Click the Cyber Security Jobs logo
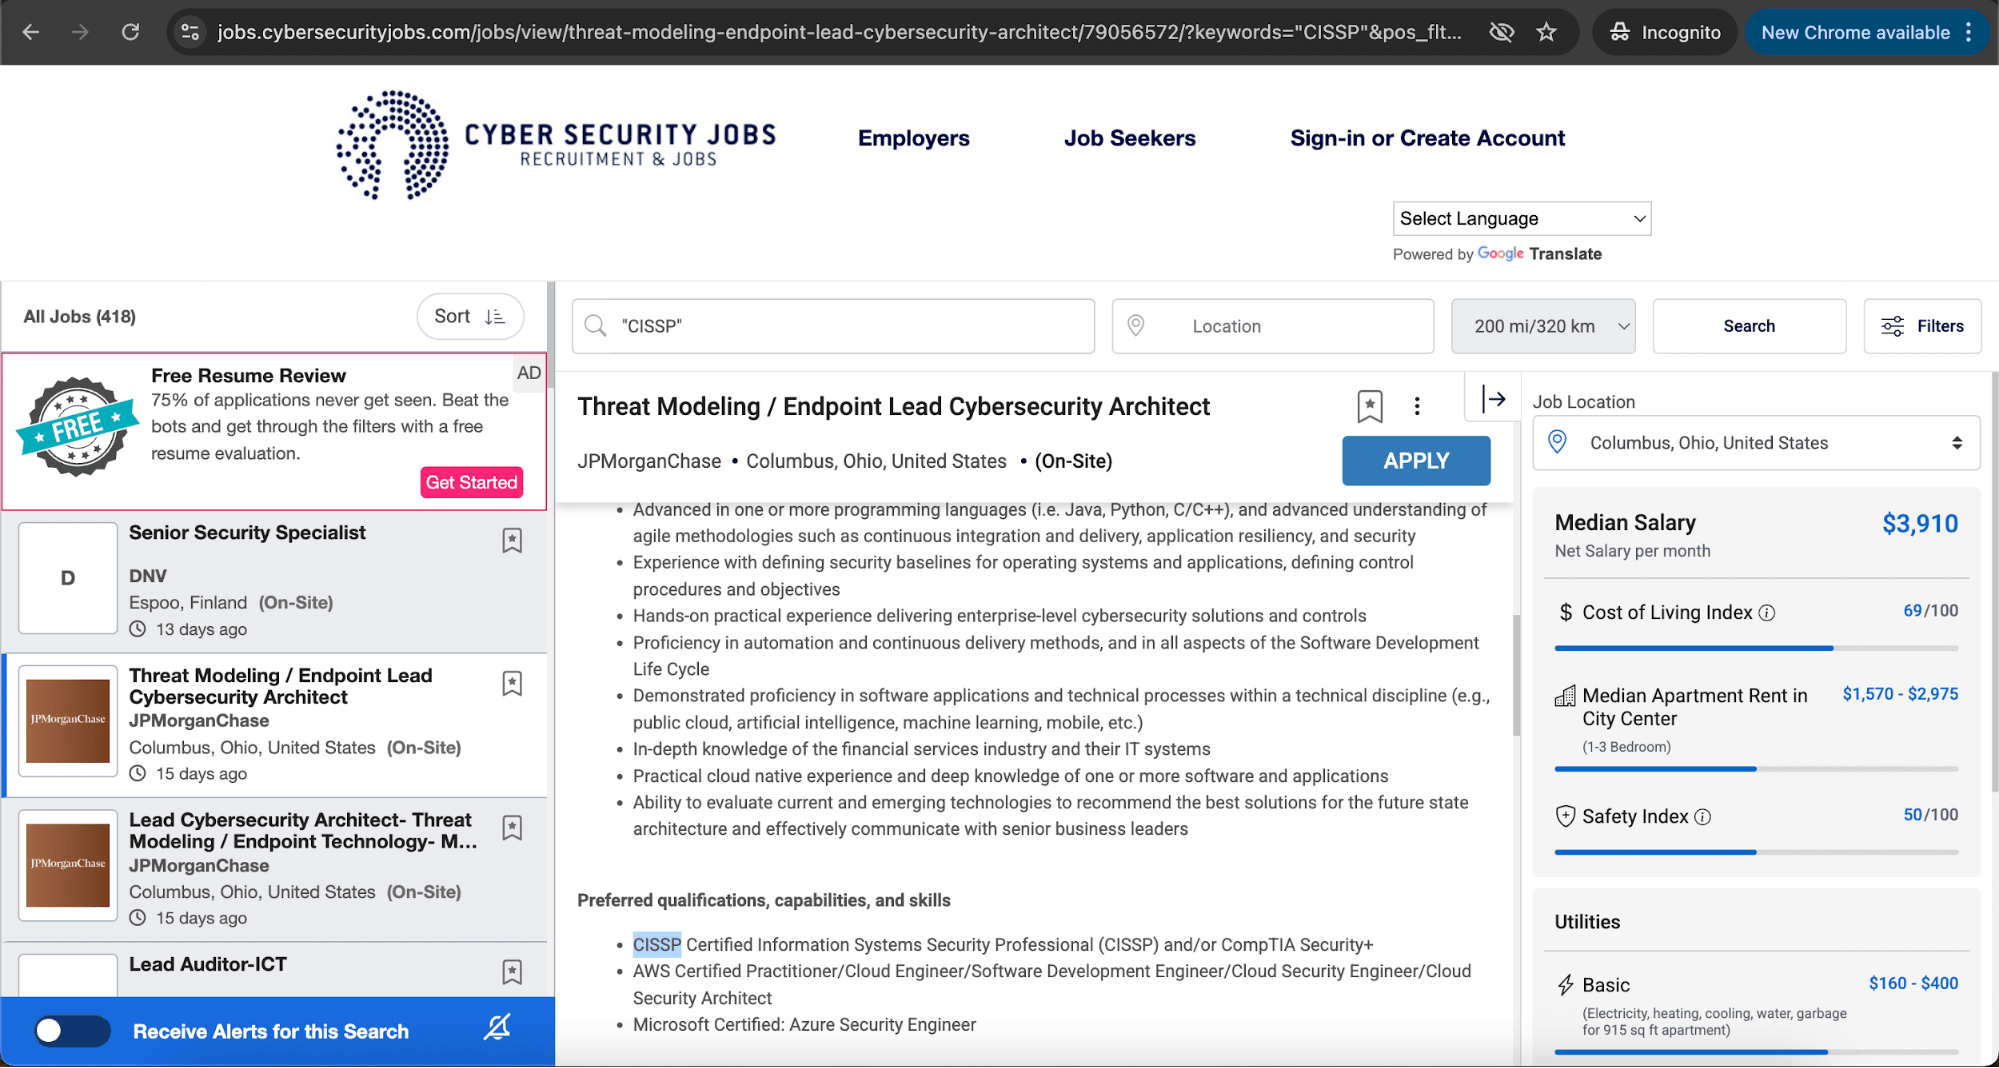The width and height of the screenshot is (1999, 1068). tap(556, 145)
